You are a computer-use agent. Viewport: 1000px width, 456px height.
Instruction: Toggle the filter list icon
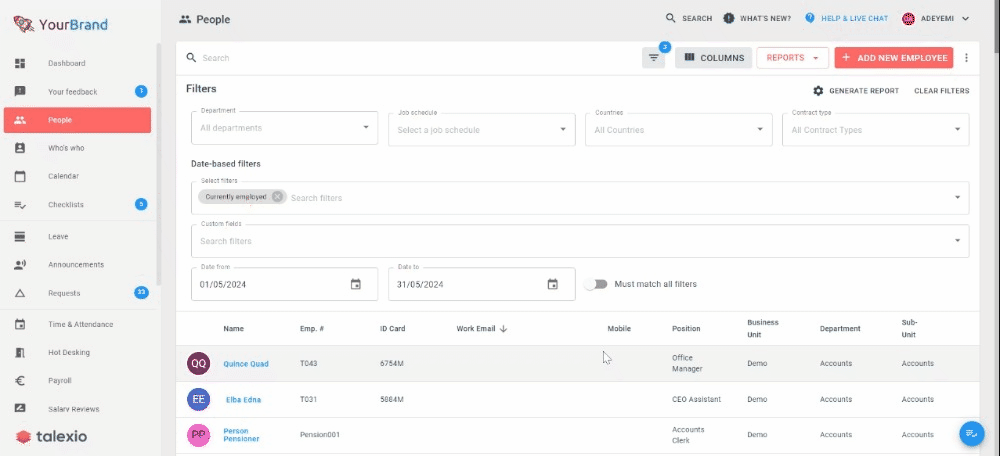[654, 58]
